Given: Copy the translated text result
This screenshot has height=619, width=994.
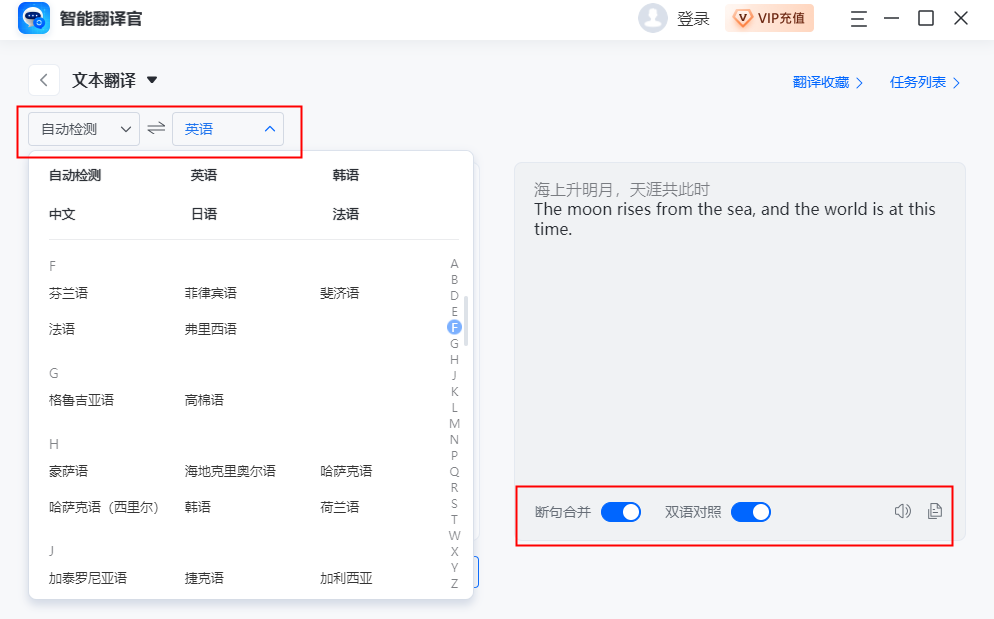Looking at the screenshot, I should (935, 511).
